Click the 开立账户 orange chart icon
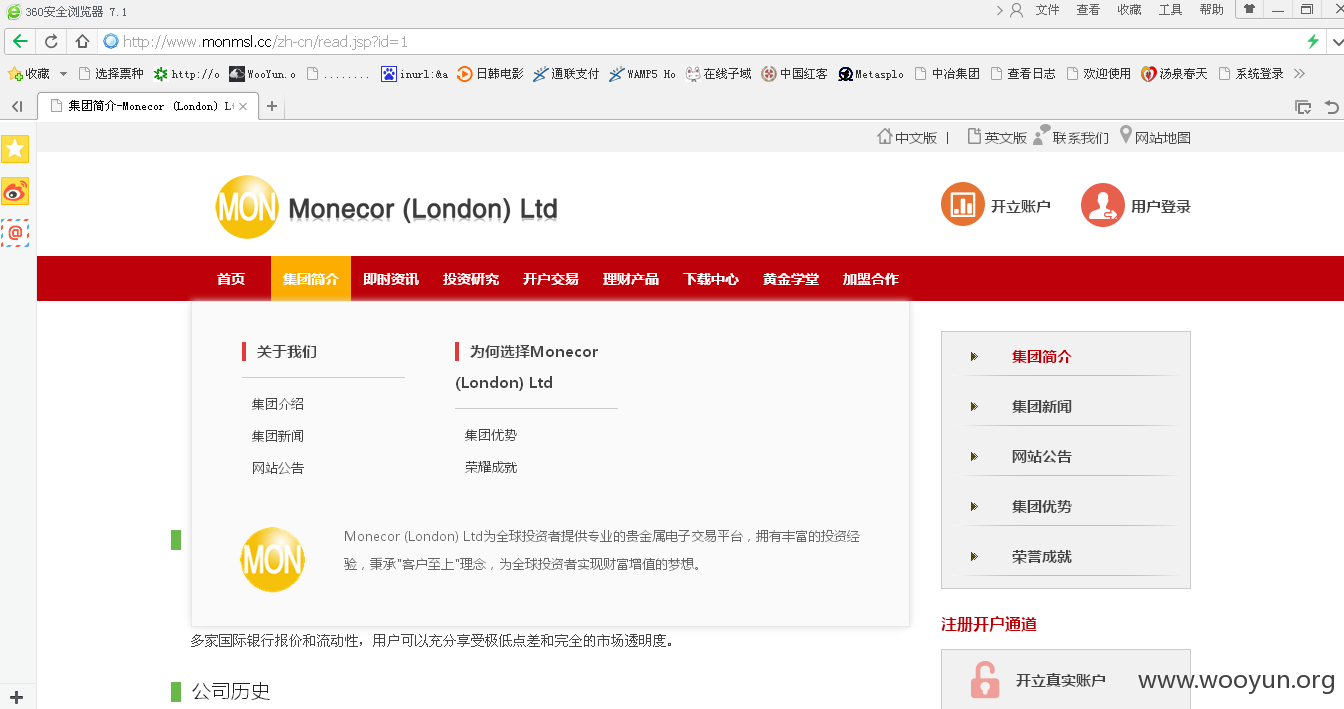 pos(963,204)
